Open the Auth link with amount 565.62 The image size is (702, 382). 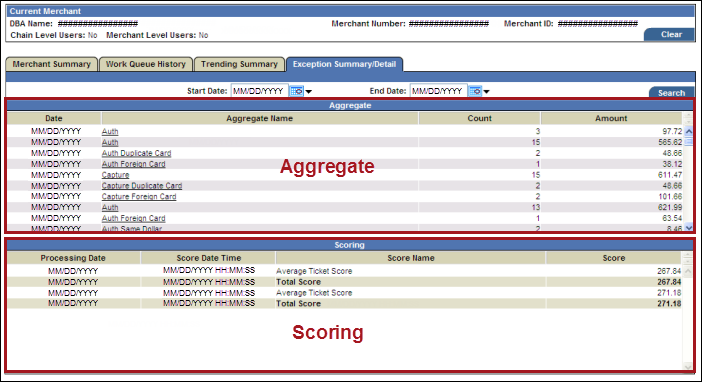point(110,142)
